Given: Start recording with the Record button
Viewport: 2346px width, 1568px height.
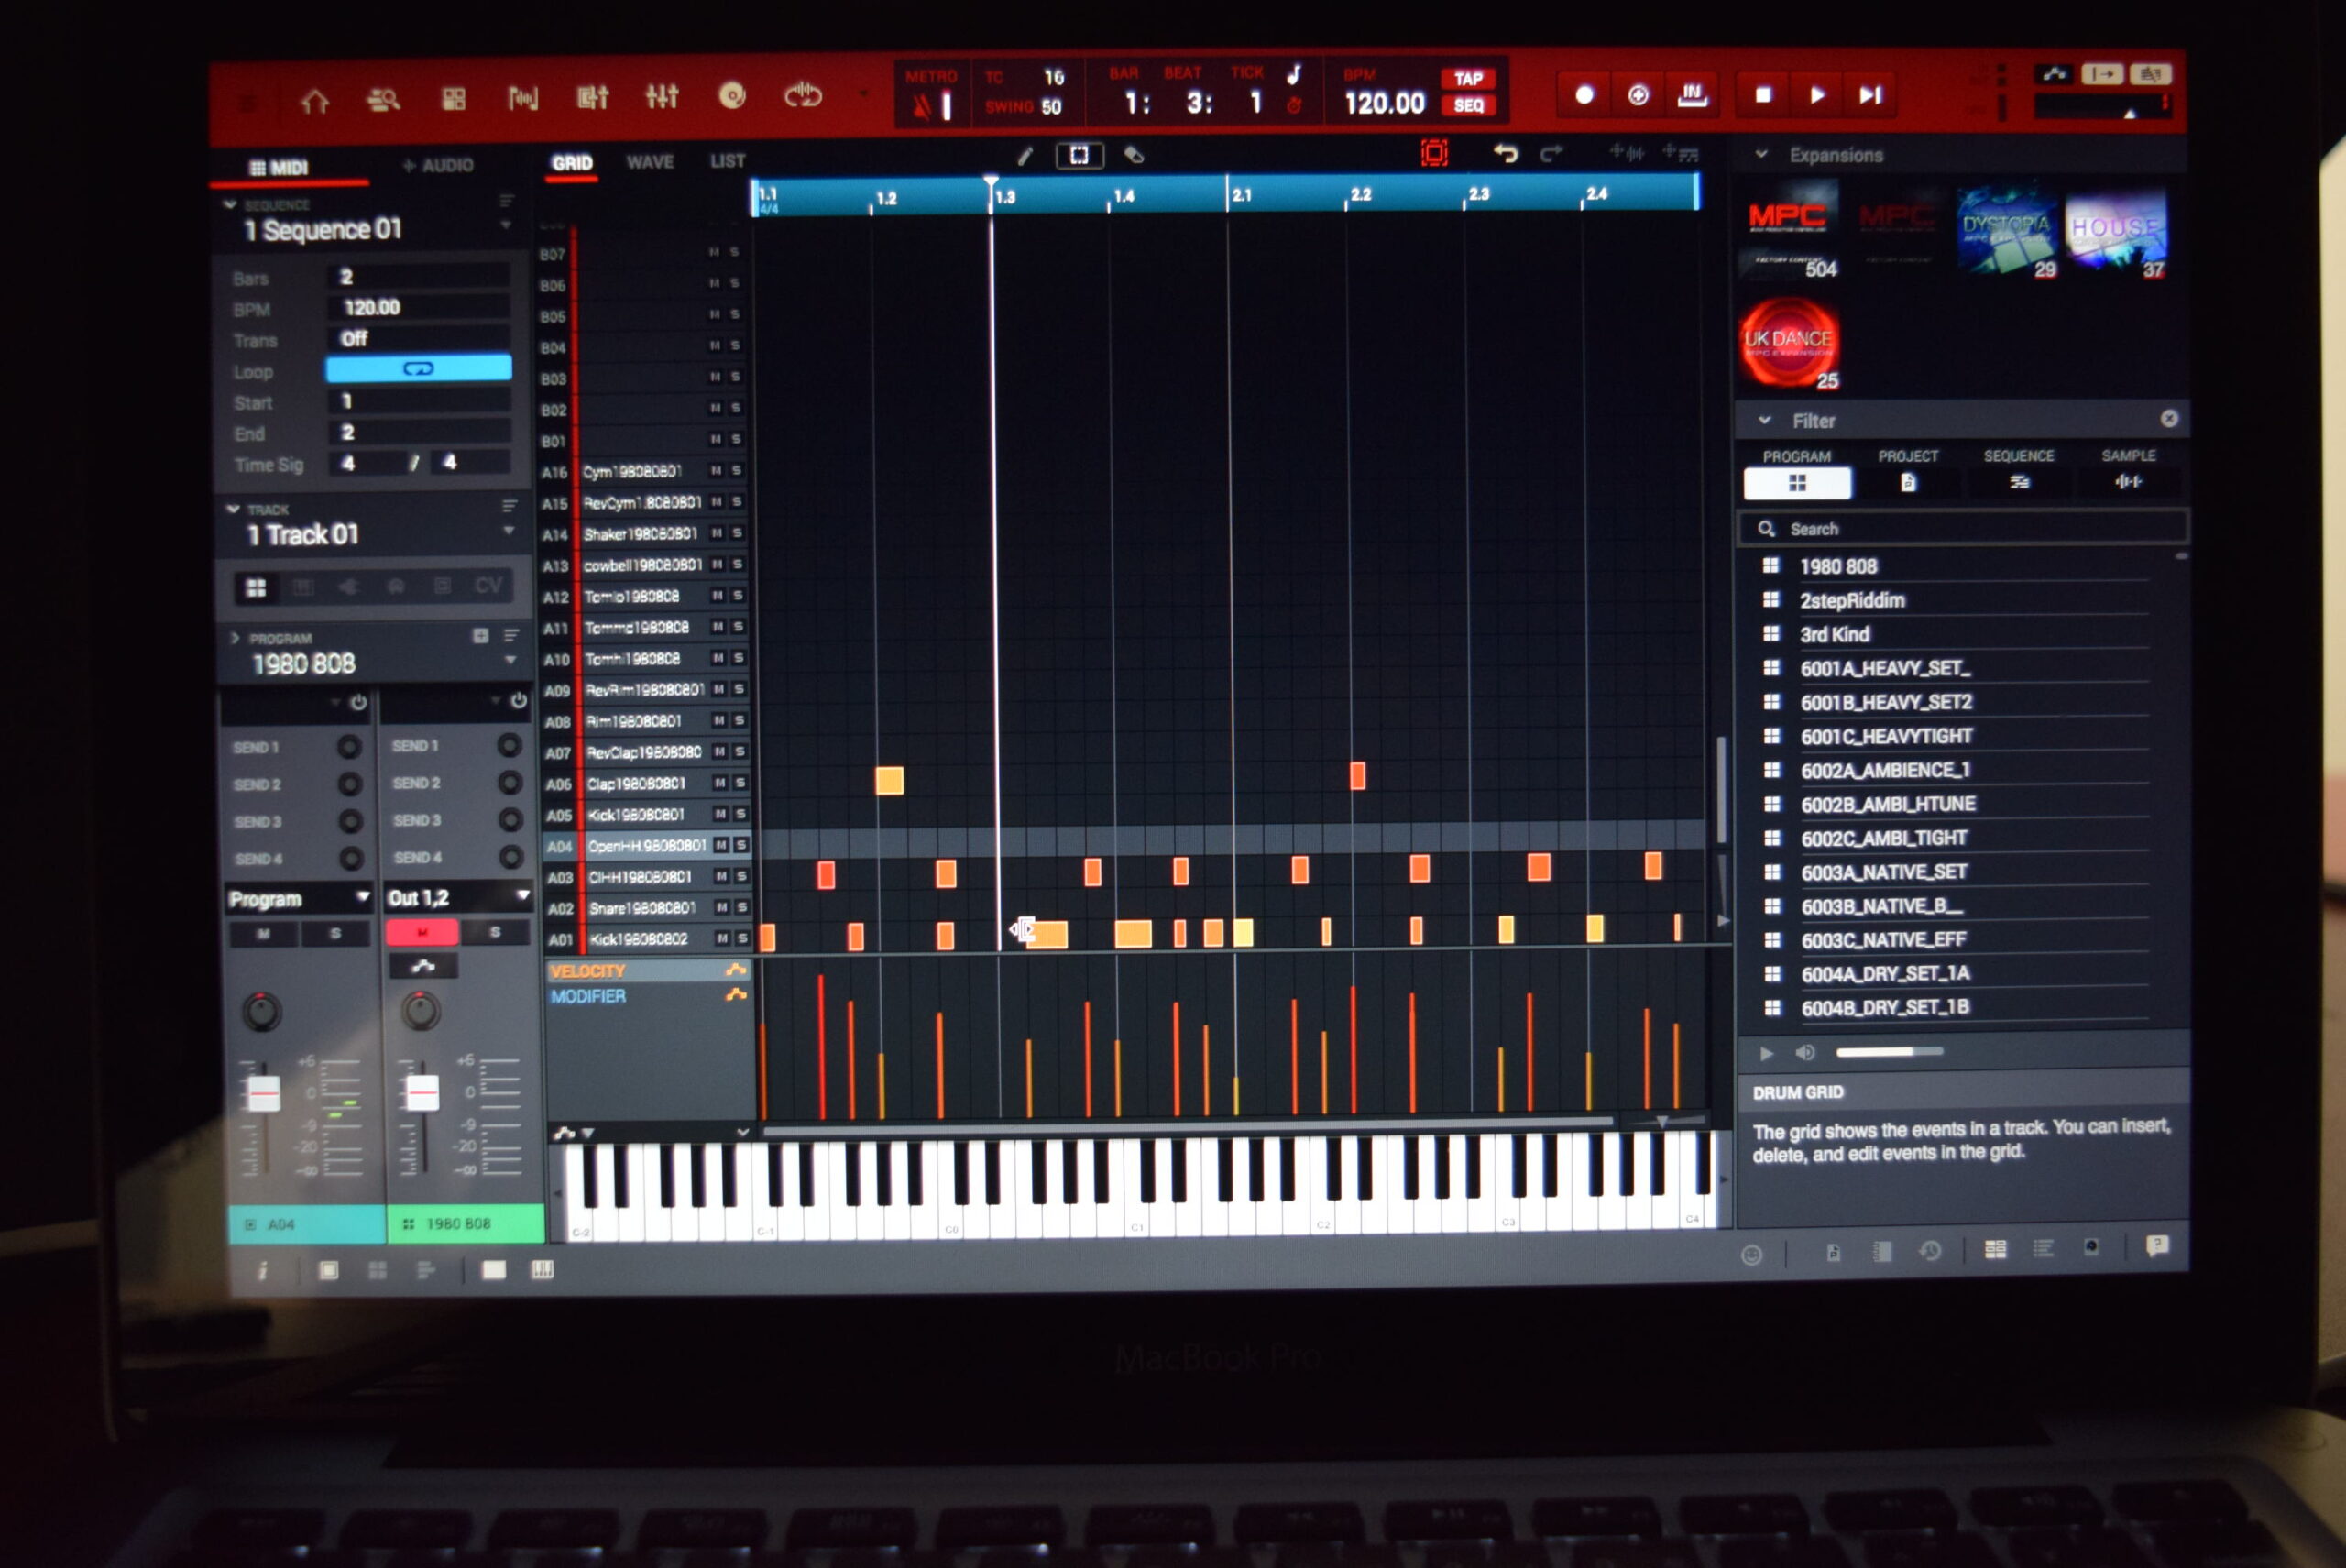Looking at the screenshot, I should click(1584, 95).
